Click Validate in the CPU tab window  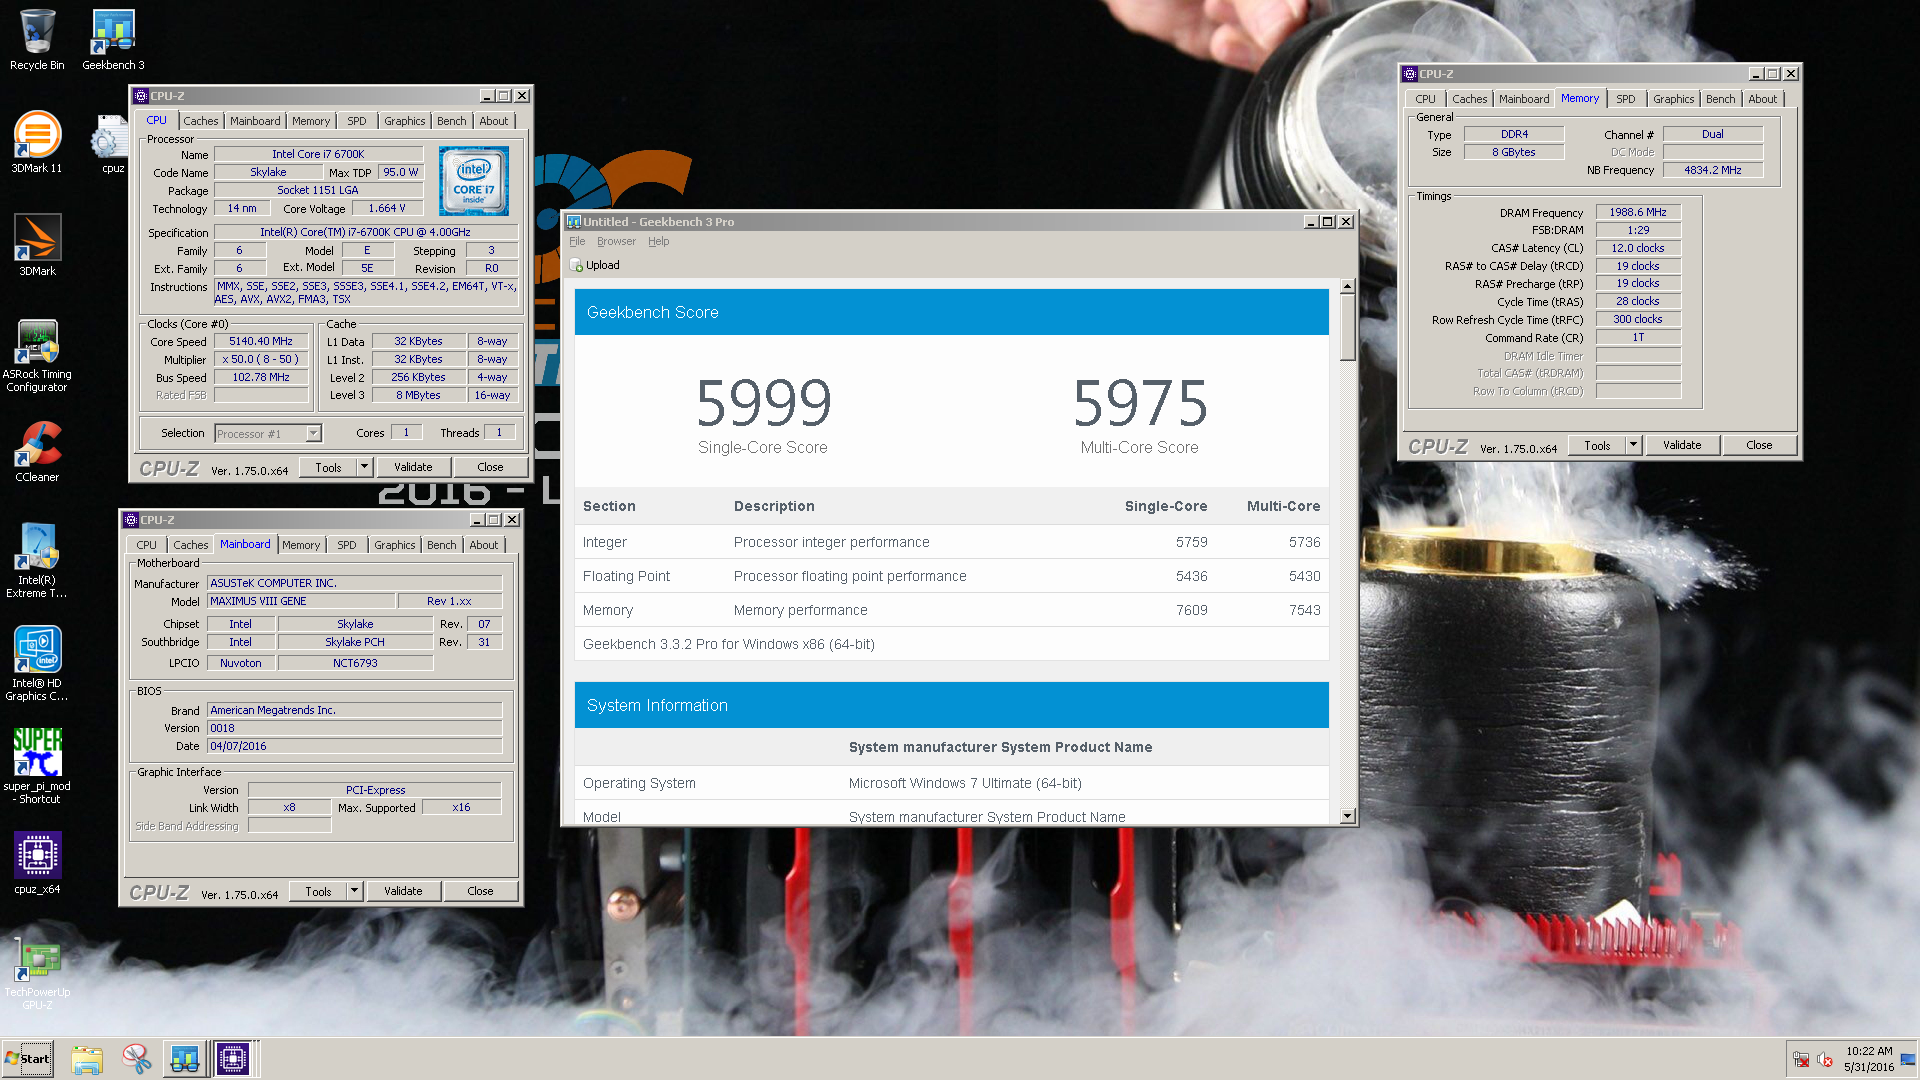413,467
